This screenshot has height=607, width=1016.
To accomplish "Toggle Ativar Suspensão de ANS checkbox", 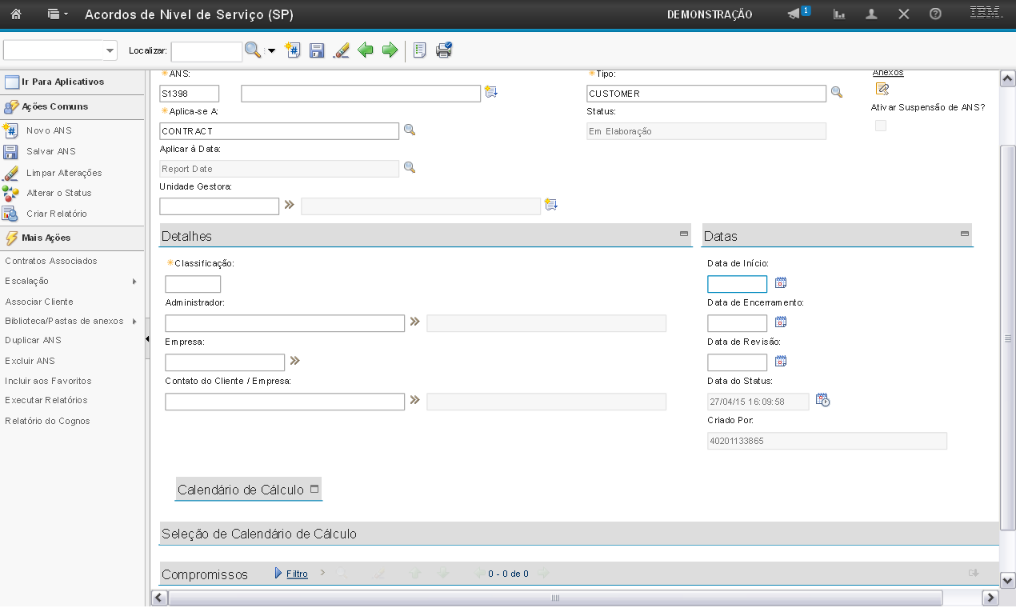I will 880,125.
